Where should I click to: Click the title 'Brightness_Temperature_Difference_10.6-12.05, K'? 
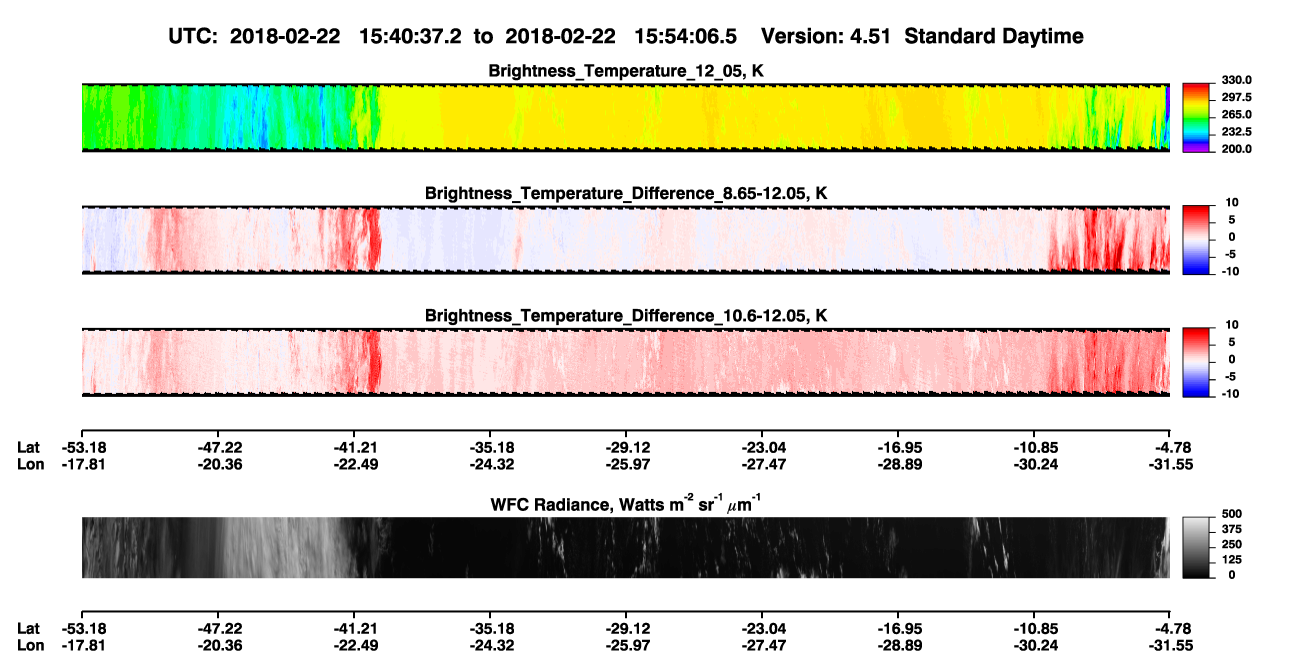(x=626, y=316)
